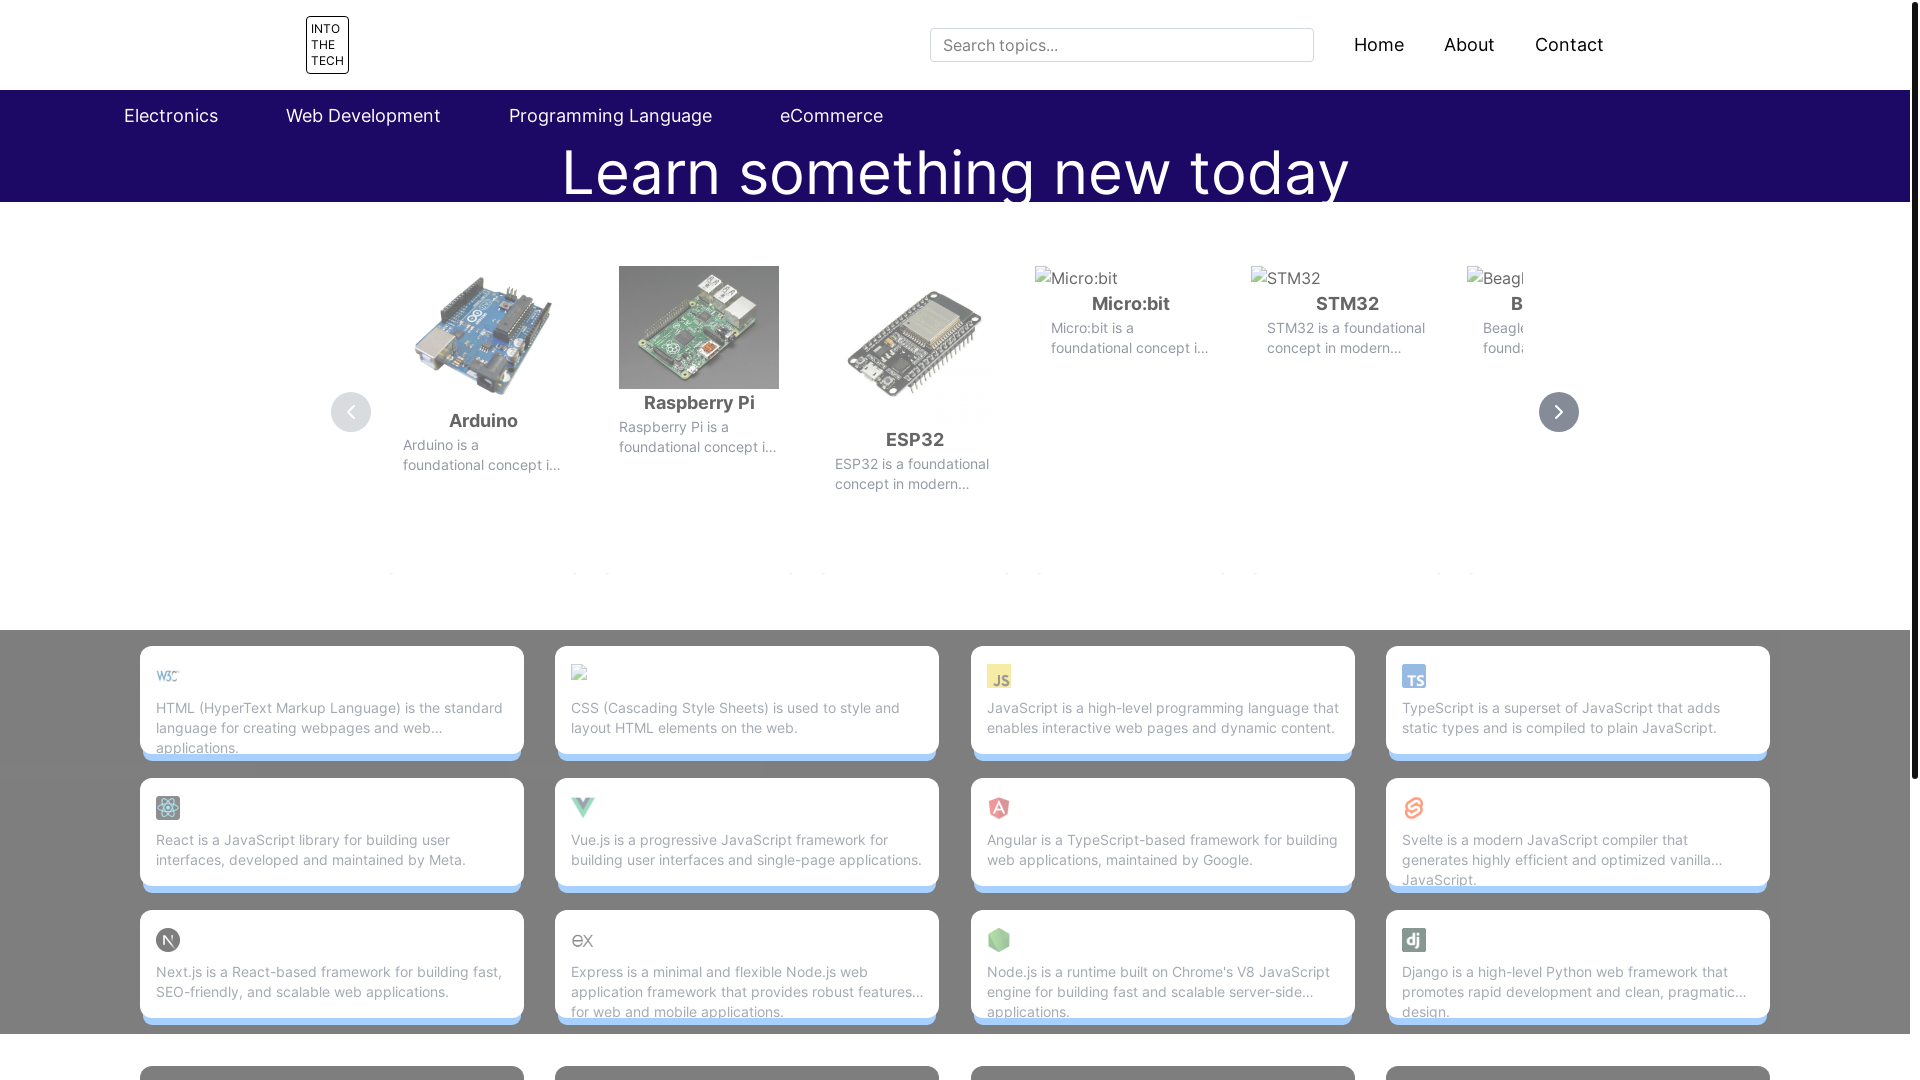Click the STM32 card title
This screenshot has width=1920, height=1080.
(x=1347, y=304)
